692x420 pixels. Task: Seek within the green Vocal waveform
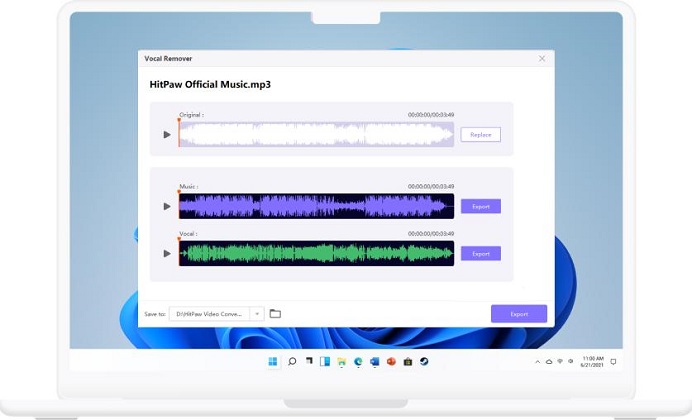(316, 253)
